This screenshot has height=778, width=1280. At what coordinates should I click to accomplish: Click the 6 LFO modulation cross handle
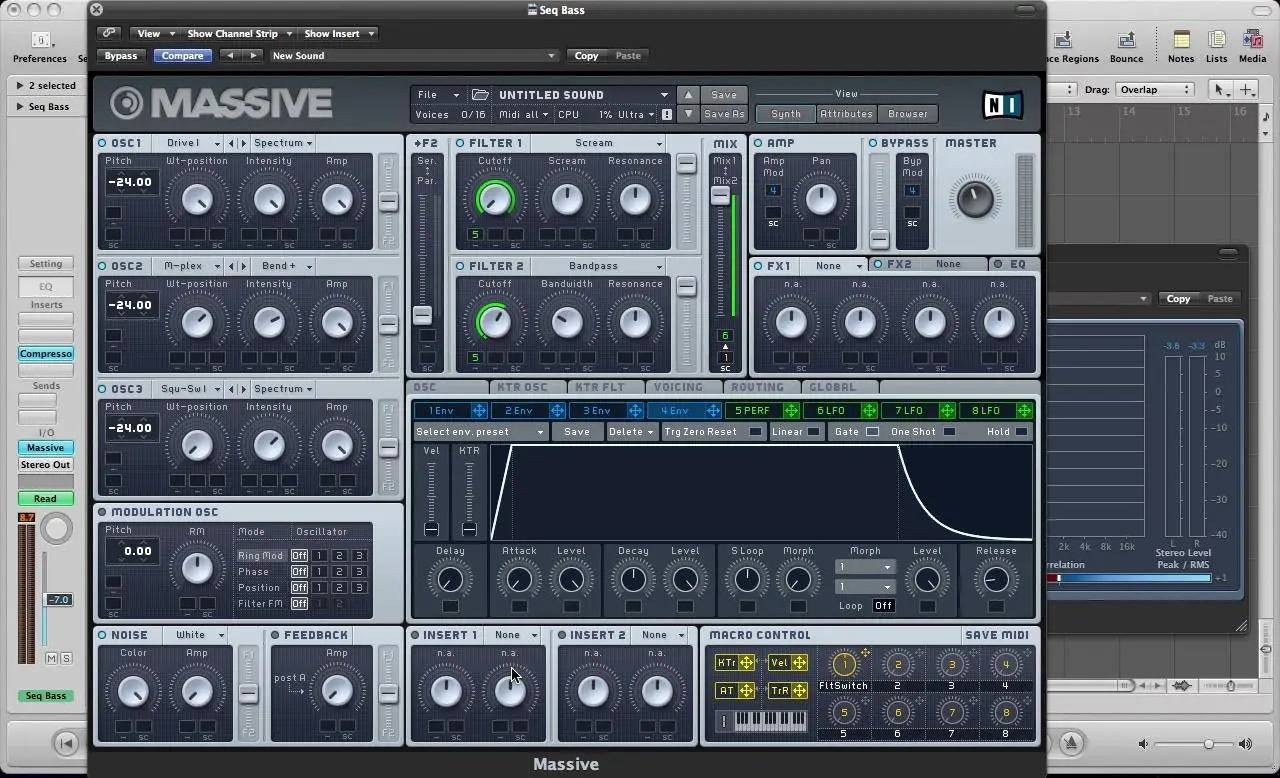point(869,411)
